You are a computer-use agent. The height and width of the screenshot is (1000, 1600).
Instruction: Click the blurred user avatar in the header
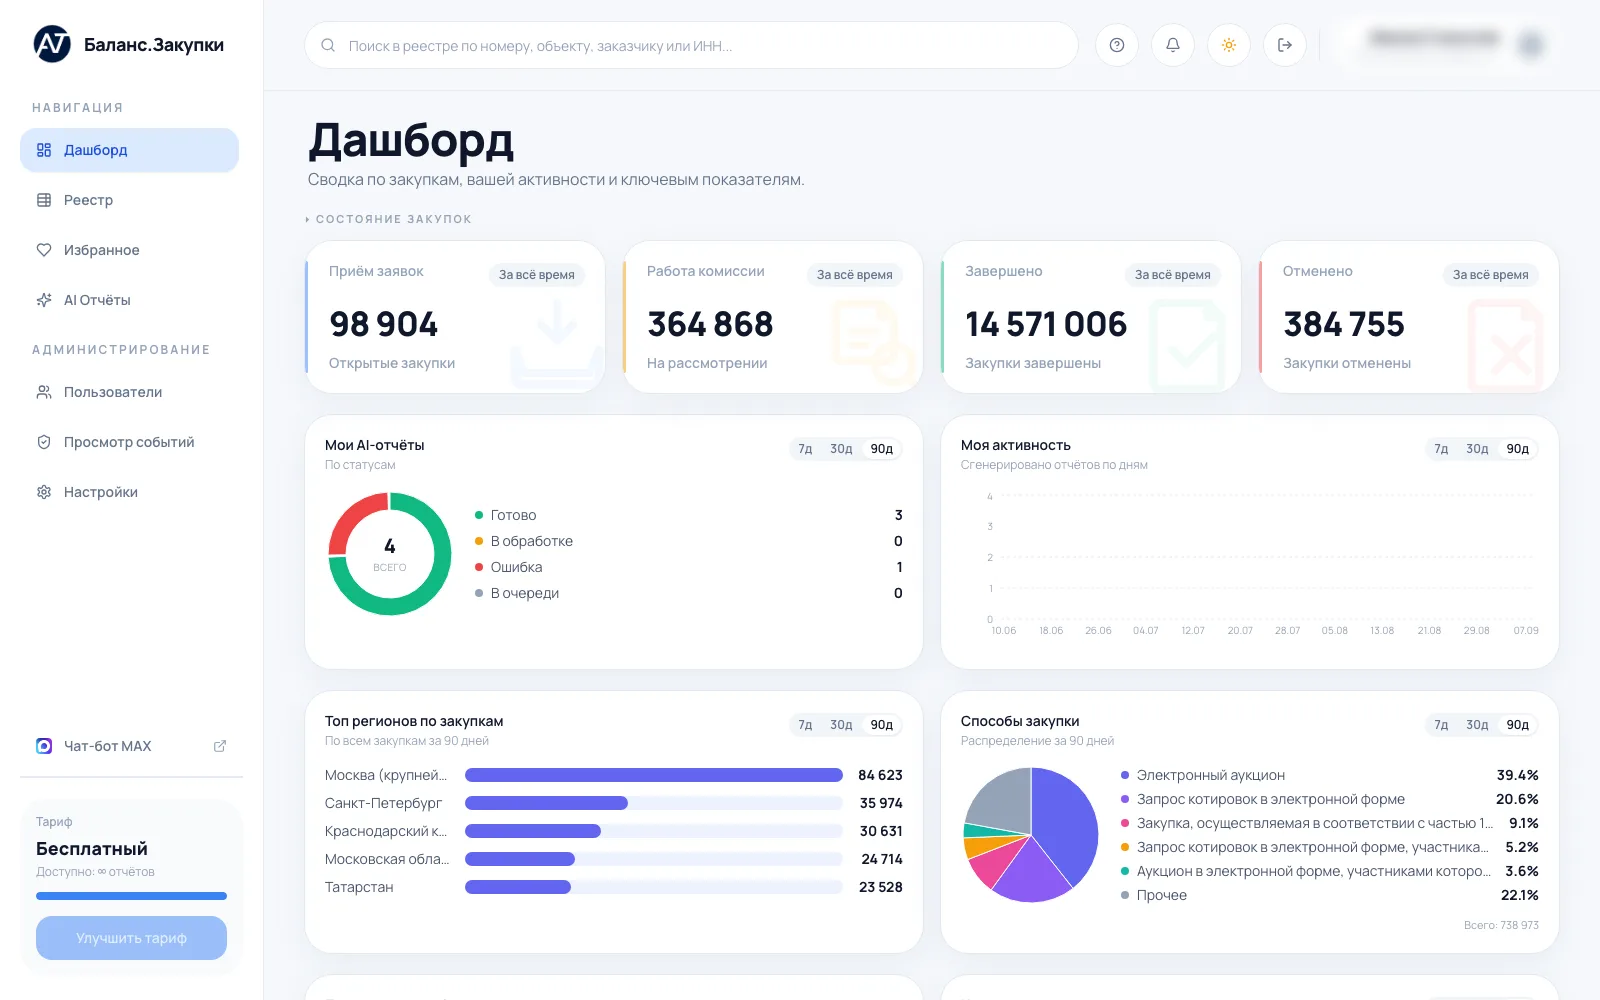pos(1530,45)
